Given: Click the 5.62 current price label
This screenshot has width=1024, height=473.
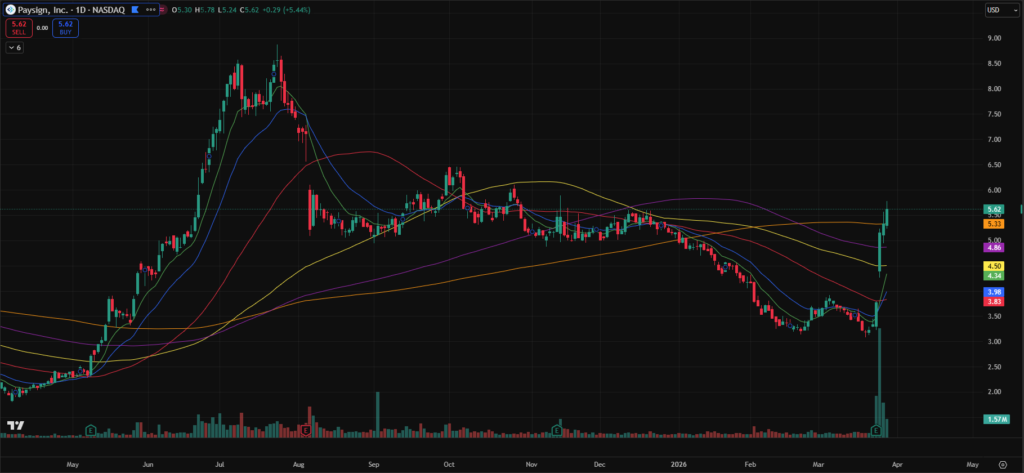Looking at the screenshot, I should 993,210.
